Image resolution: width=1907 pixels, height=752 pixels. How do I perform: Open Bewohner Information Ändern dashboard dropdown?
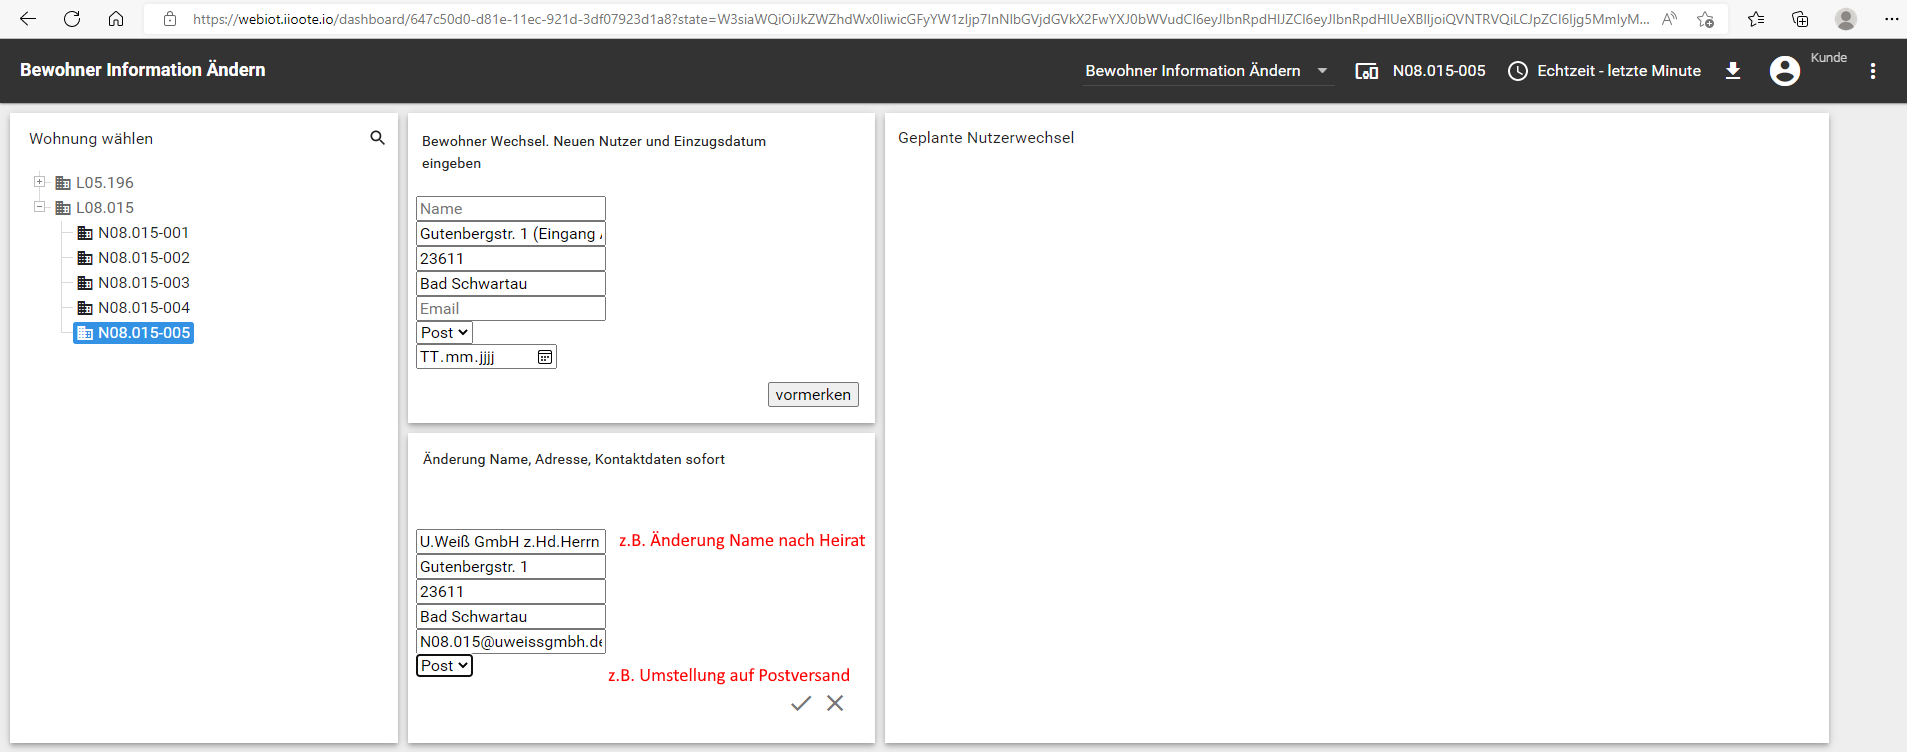click(x=1208, y=71)
